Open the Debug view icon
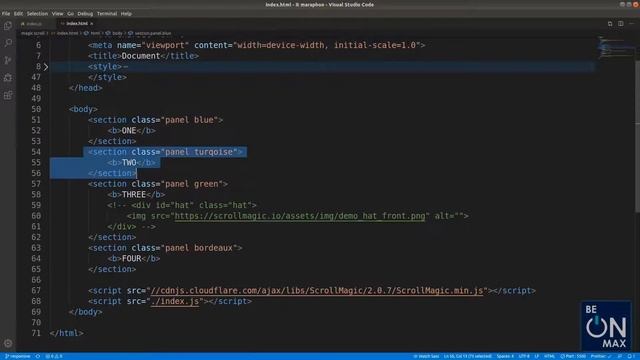 8,78
